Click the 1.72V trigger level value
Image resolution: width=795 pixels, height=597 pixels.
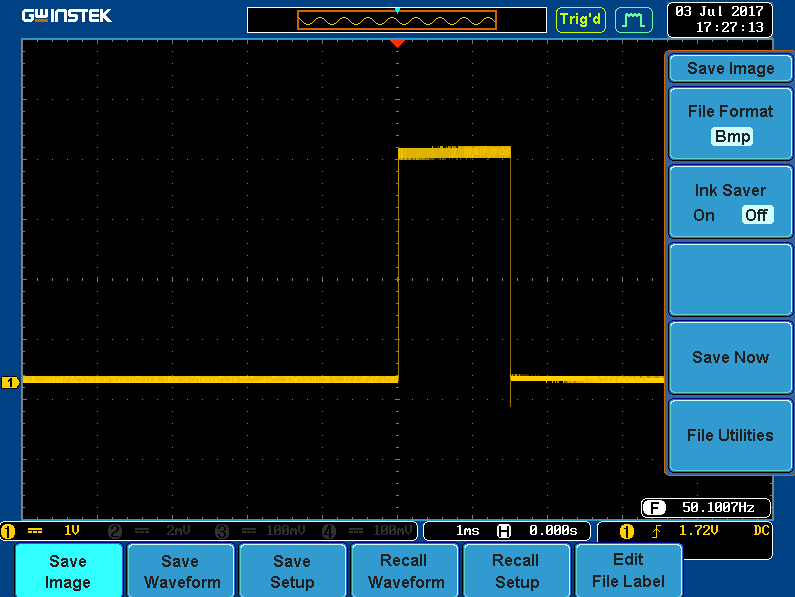[x=699, y=531]
